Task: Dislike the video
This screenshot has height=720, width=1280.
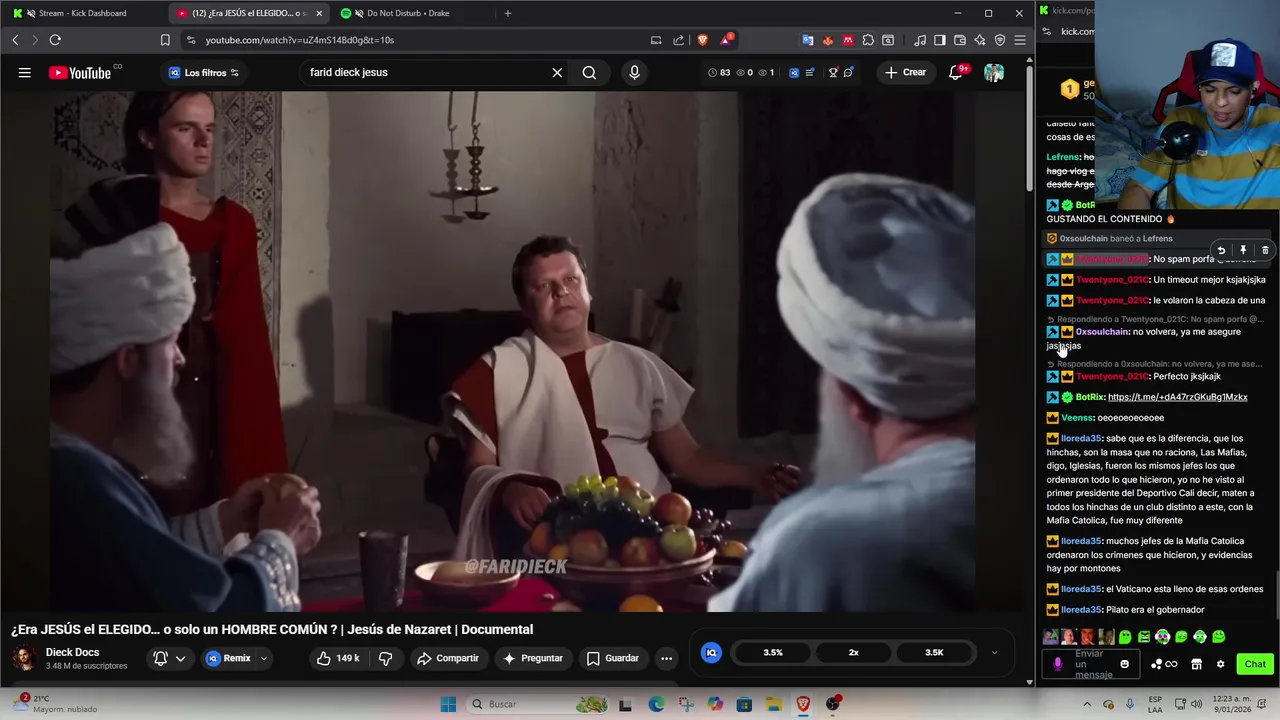Action: [385, 658]
